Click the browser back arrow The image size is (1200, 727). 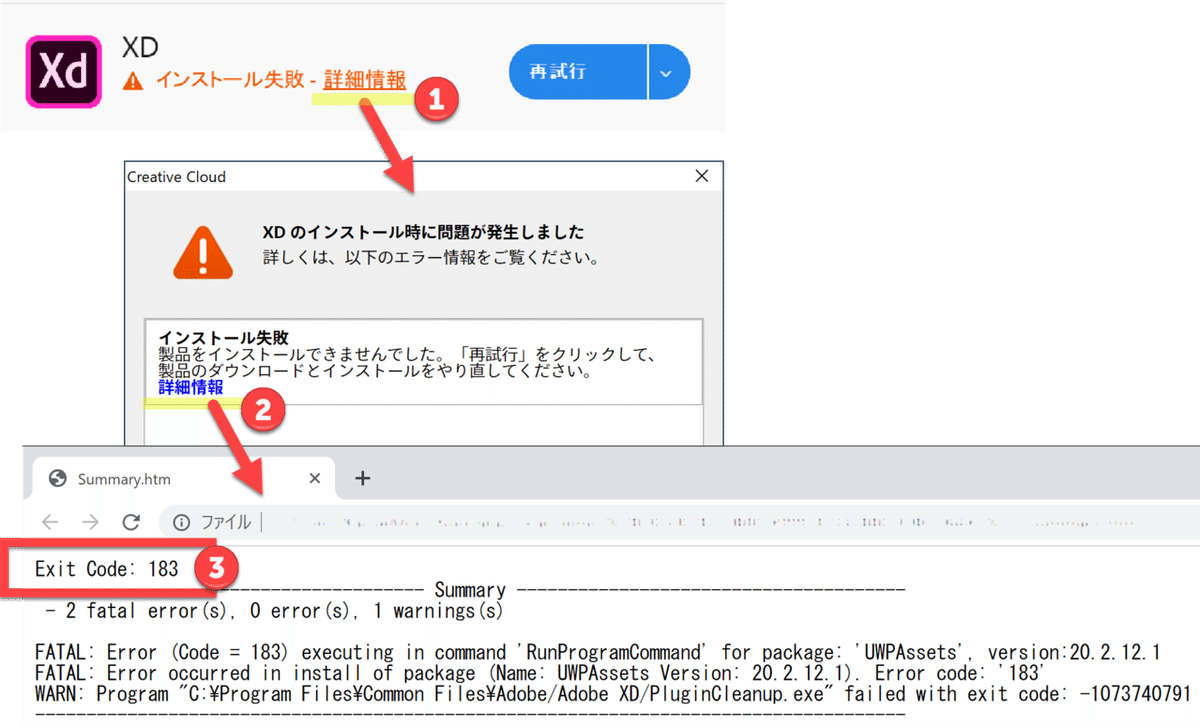click(x=51, y=521)
